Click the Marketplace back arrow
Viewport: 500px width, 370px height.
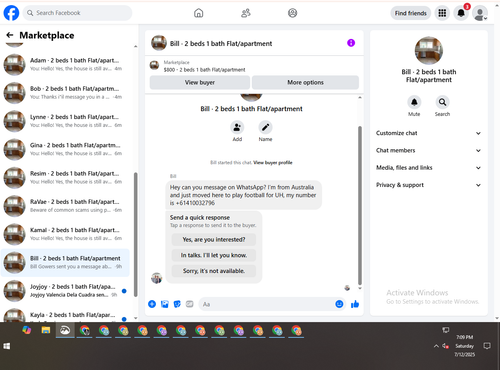click(x=10, y=35)
